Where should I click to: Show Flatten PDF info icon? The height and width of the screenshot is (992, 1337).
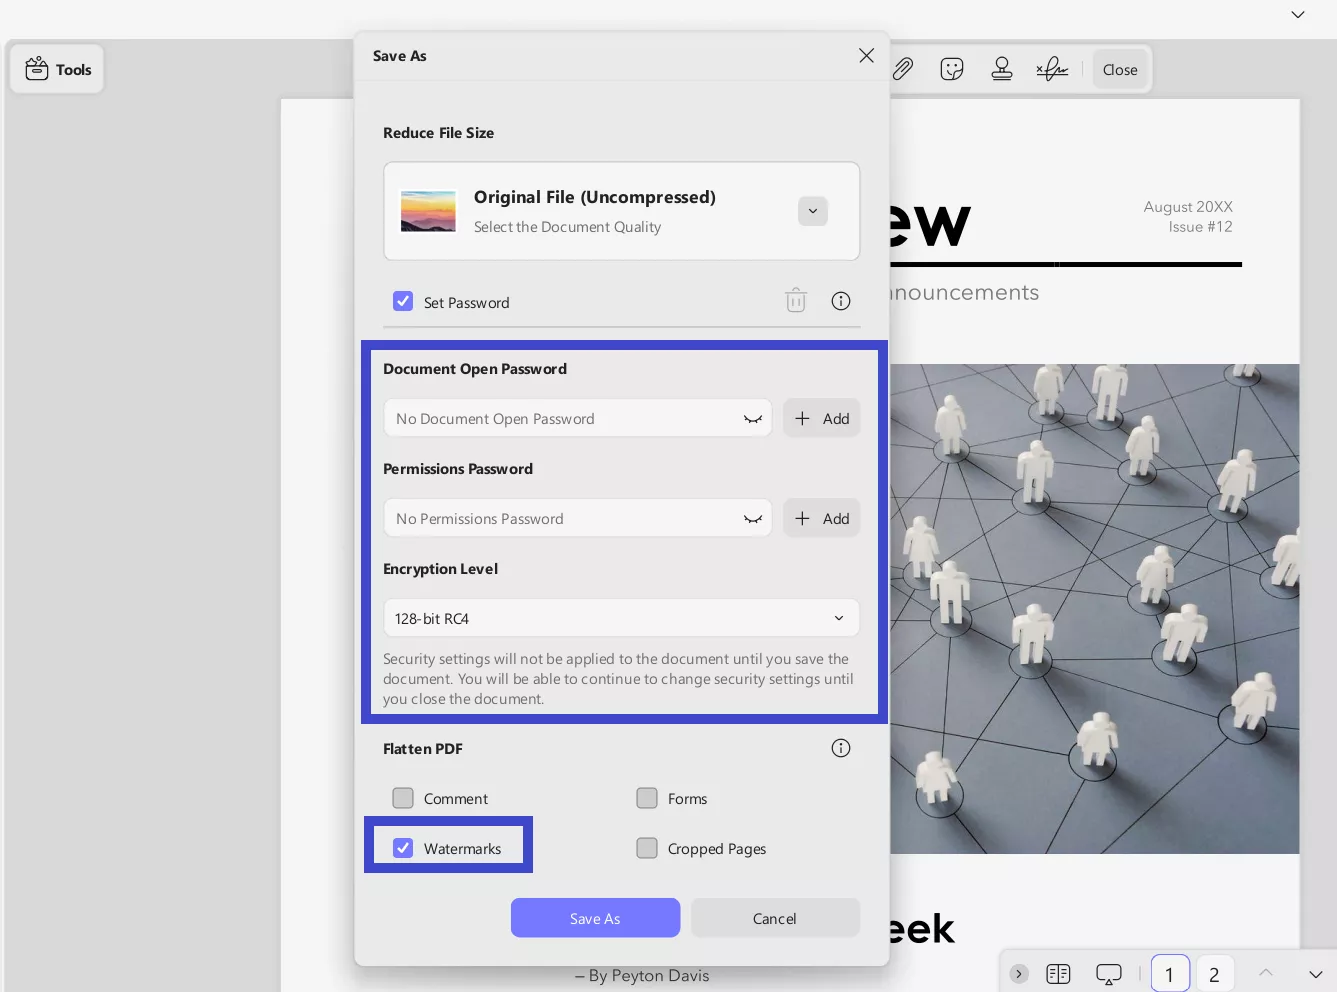coord(841,748)
